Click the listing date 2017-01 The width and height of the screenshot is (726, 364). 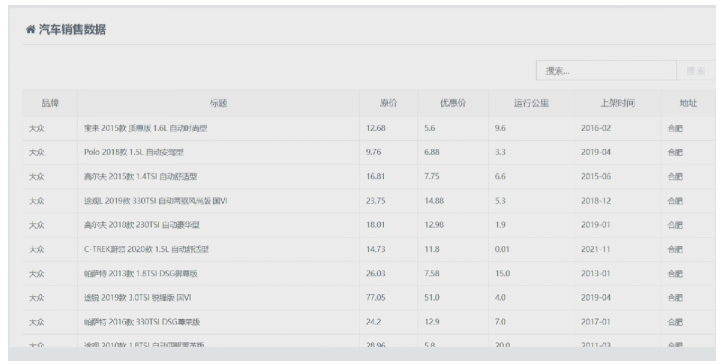click(x=596, y=322)
